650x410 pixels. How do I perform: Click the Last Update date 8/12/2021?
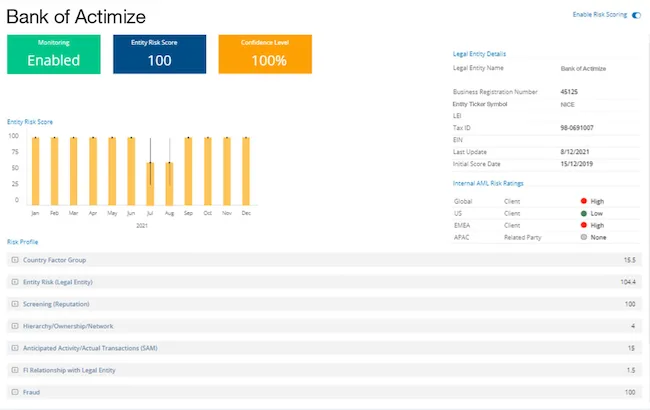tap(575, 152)
